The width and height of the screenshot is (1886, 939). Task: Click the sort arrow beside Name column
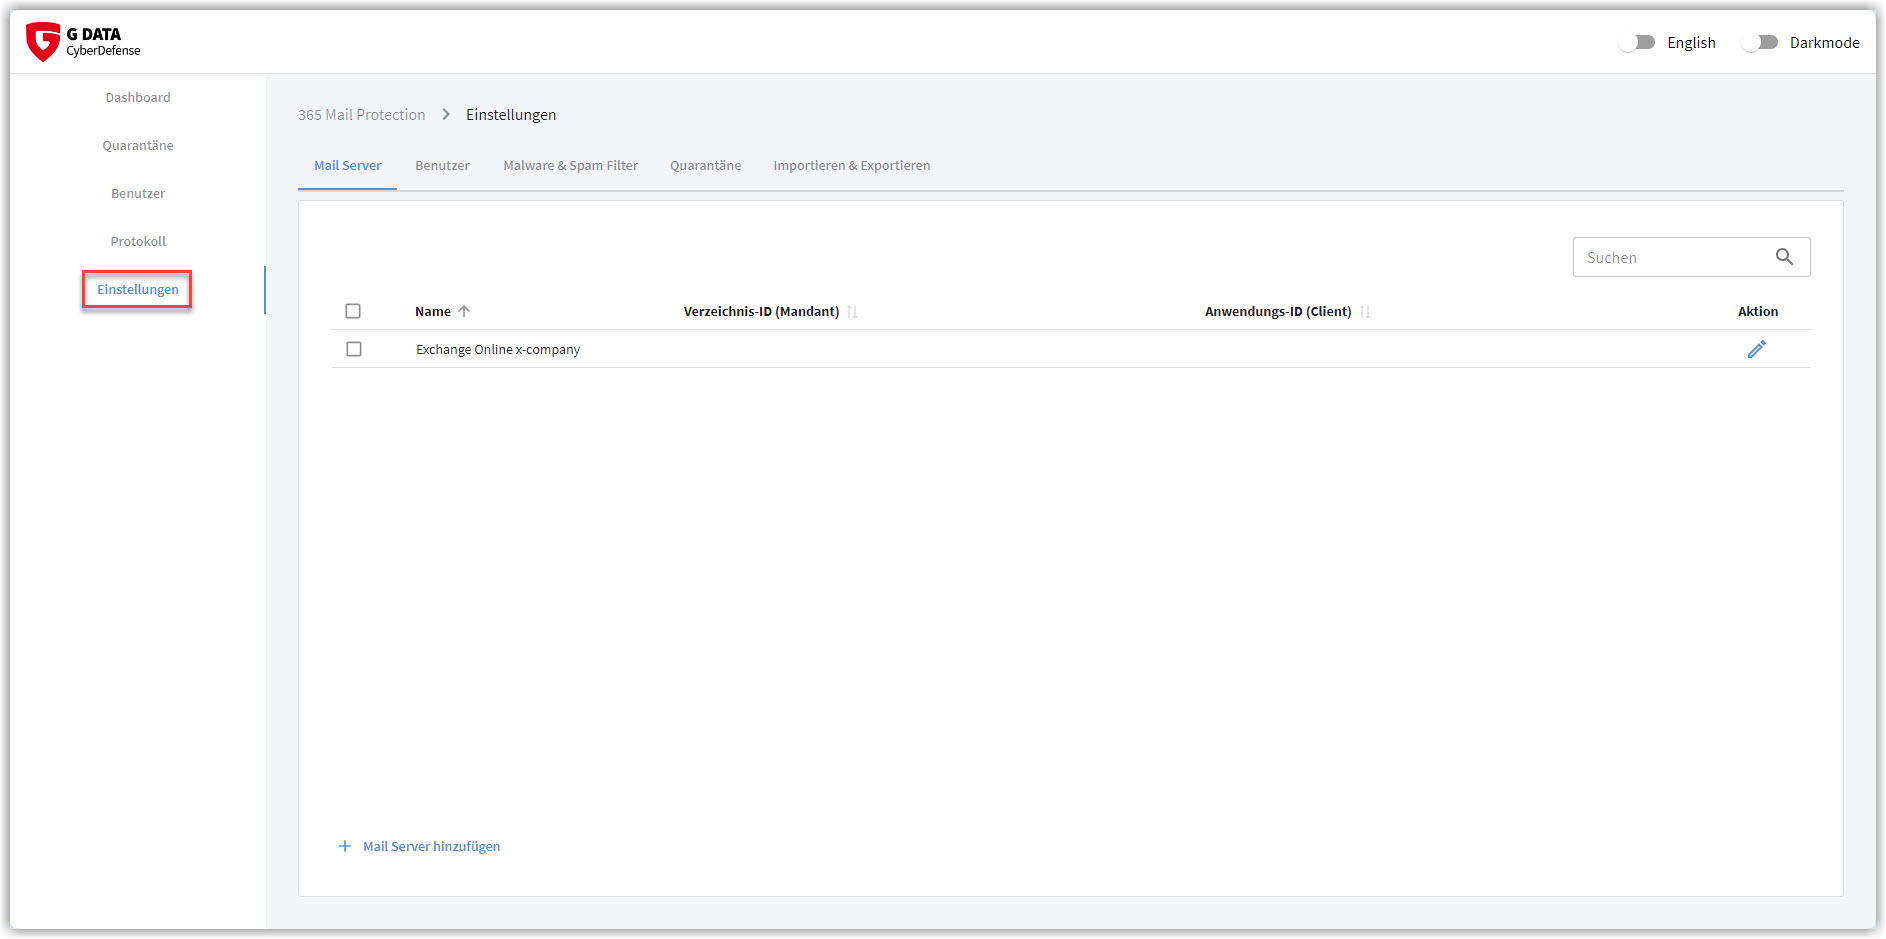[464, 311]
